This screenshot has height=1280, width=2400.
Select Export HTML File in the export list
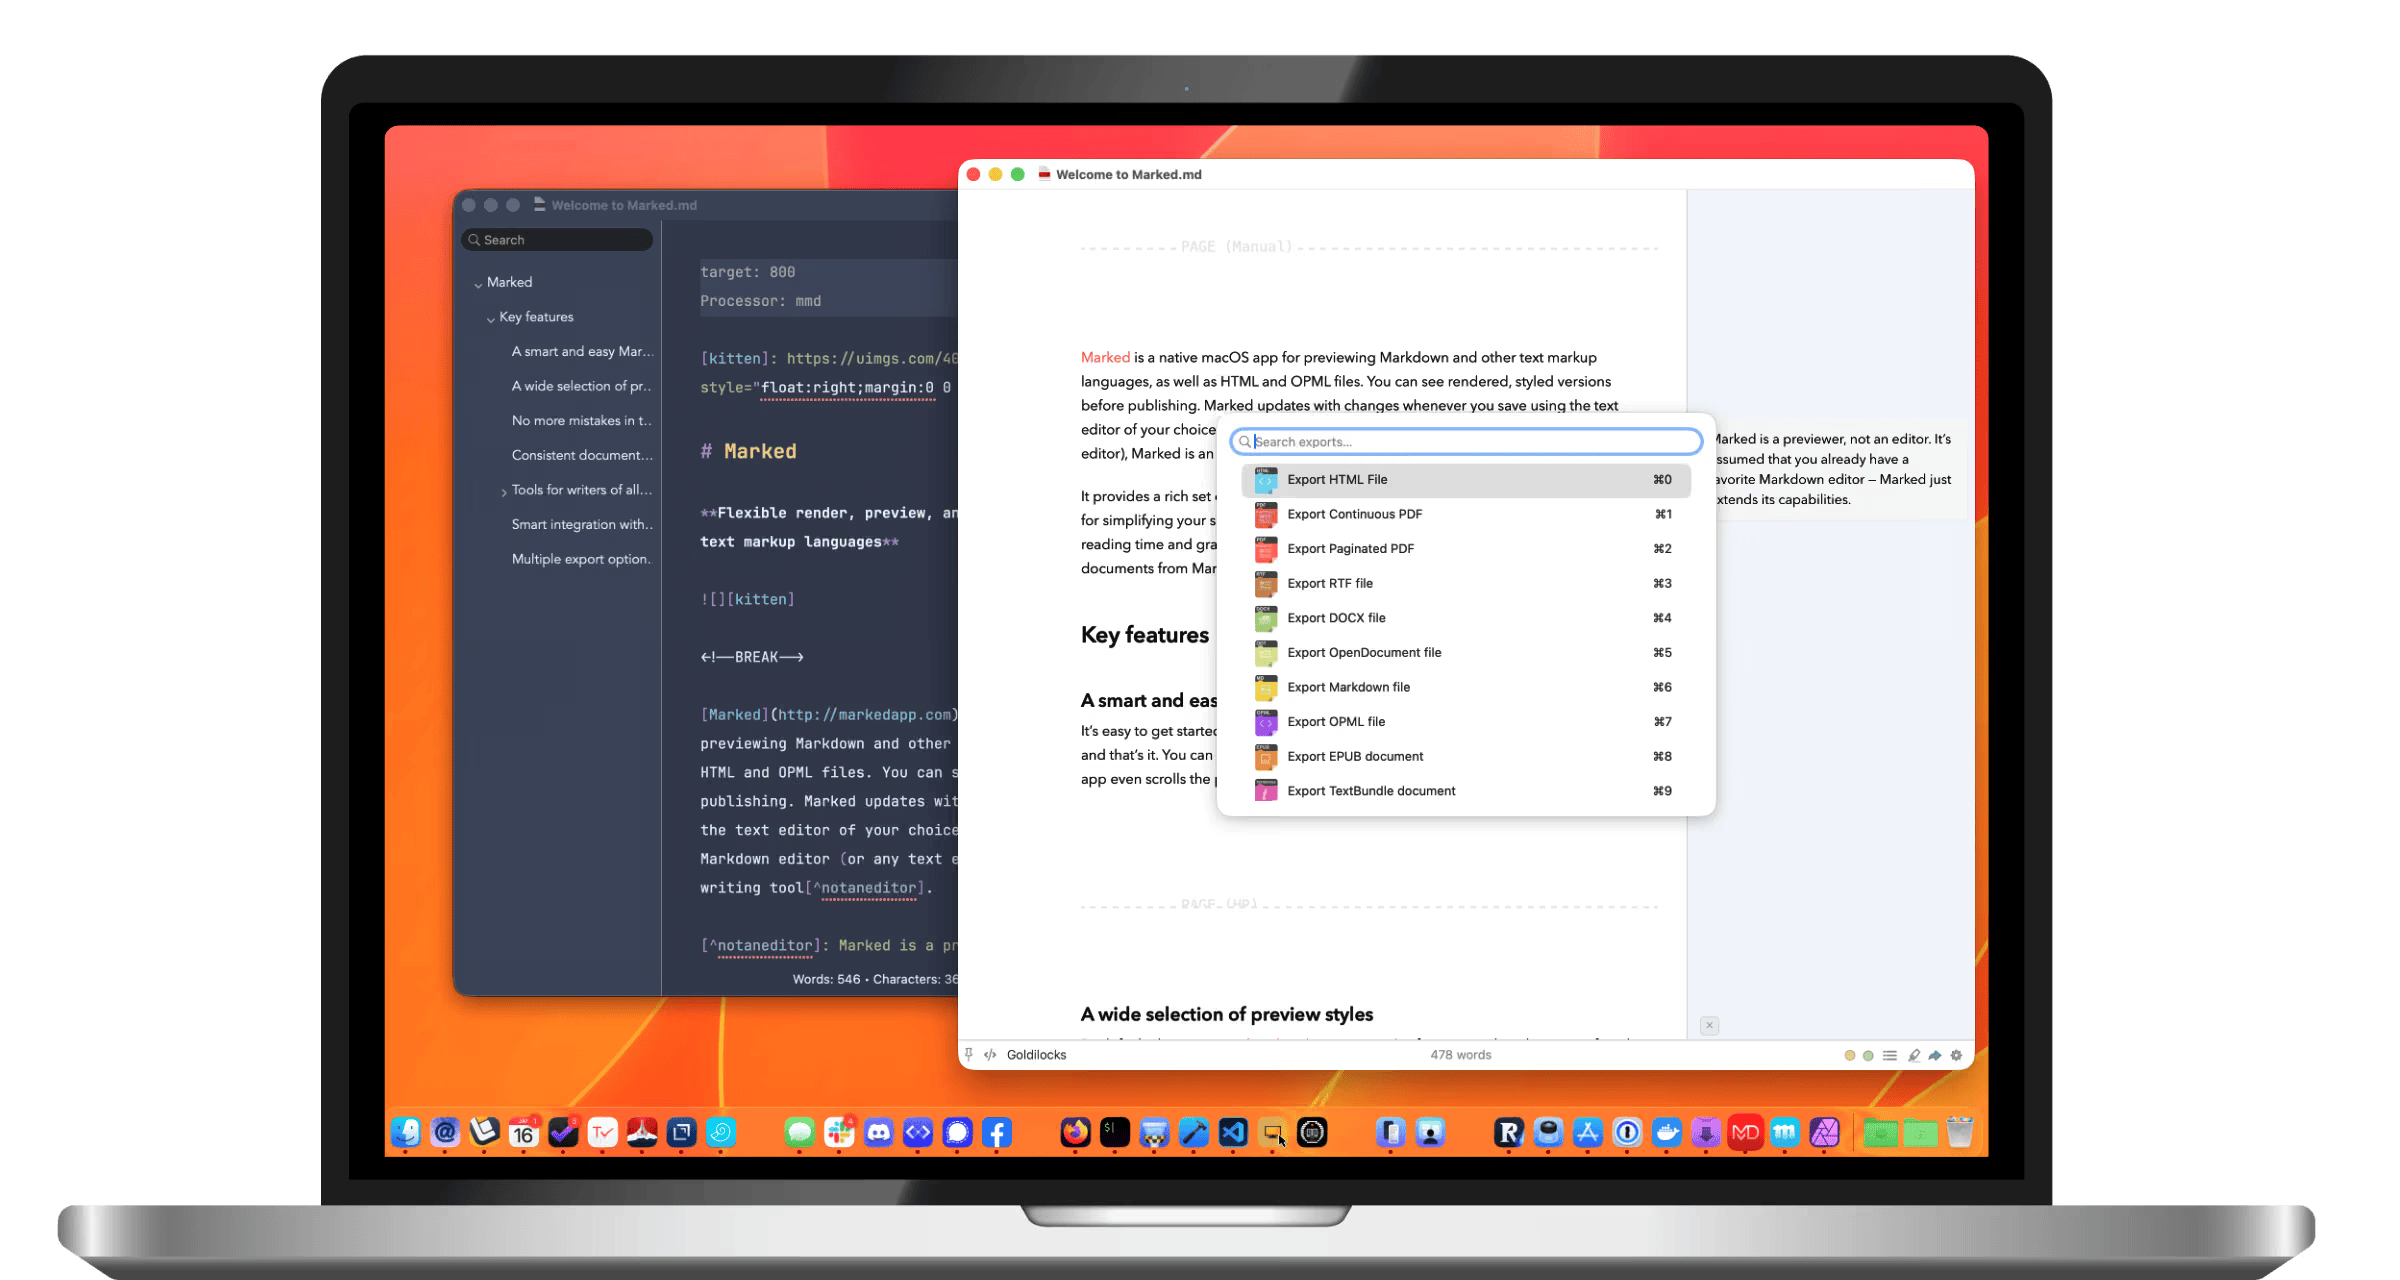1466,480
